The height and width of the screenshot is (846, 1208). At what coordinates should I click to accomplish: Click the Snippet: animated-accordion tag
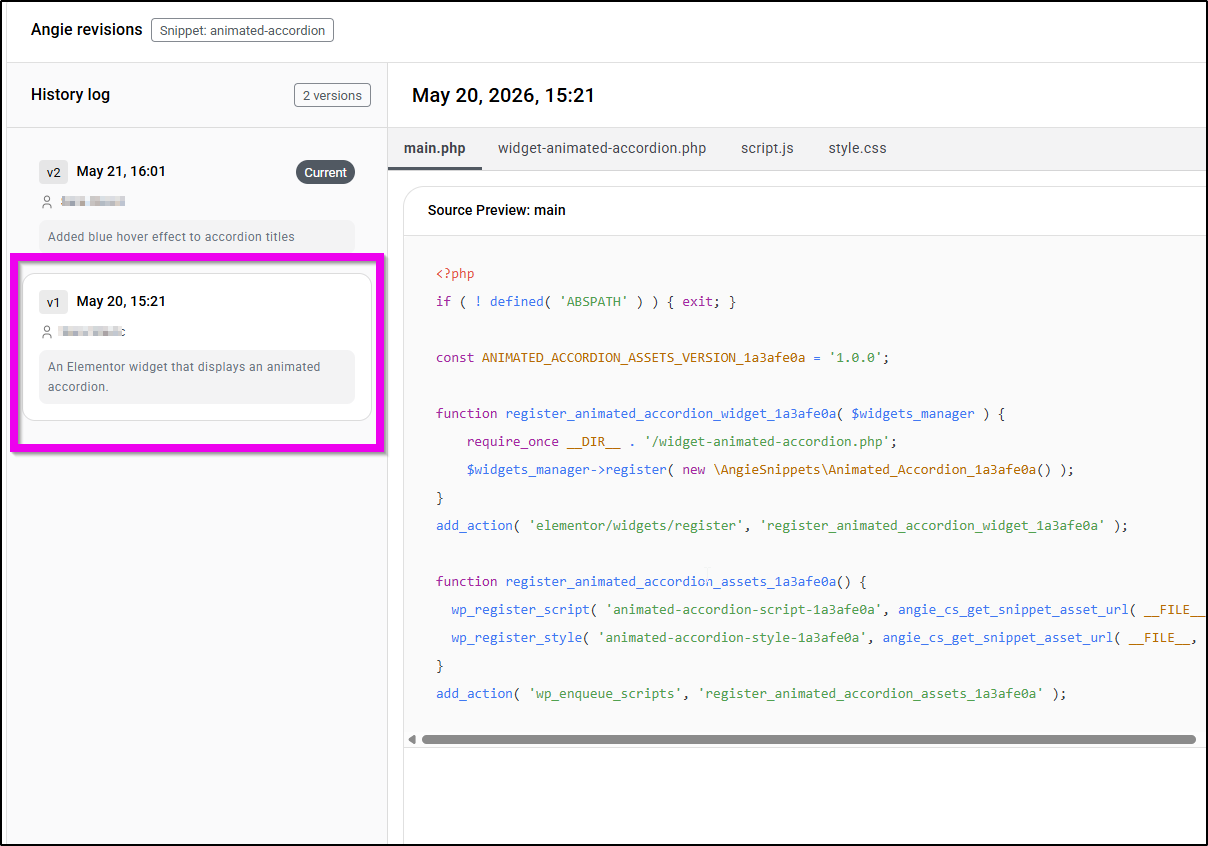[242, 30]
